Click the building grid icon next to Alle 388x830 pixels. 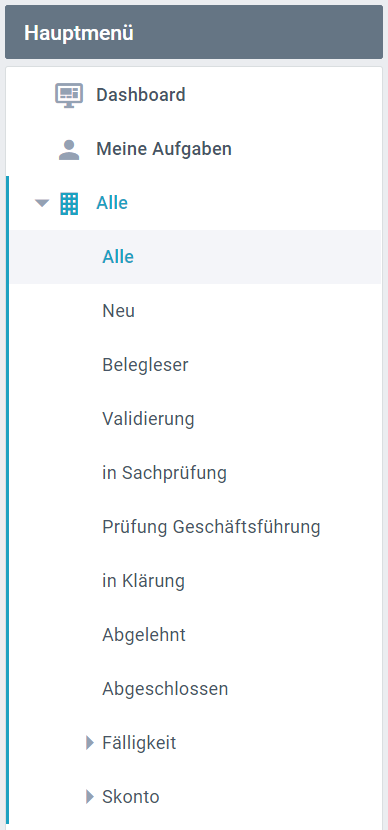pos(69,204)
